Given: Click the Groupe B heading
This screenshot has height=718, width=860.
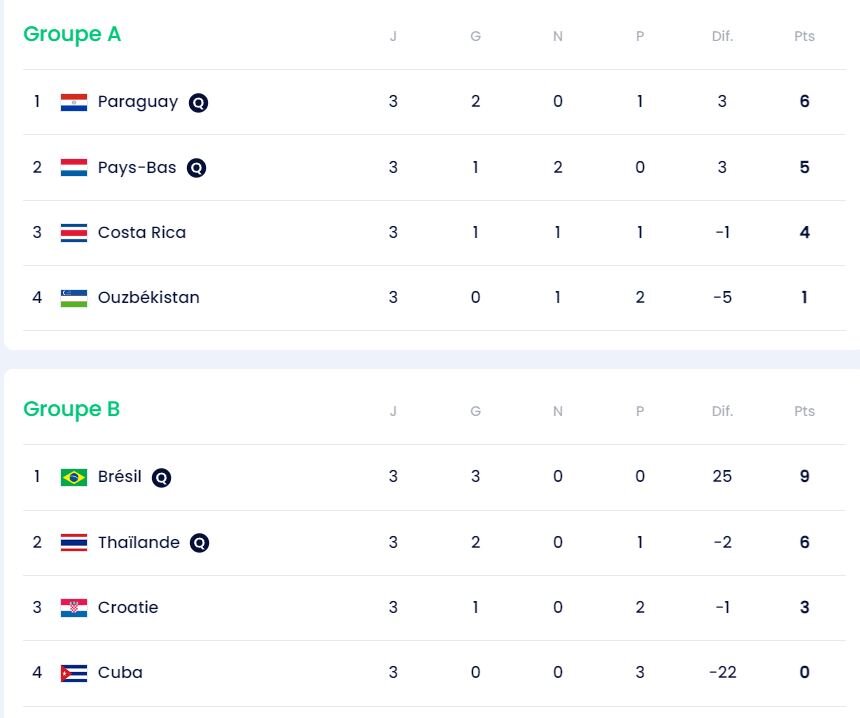Looking at the screenshot, I should [72, 409].
